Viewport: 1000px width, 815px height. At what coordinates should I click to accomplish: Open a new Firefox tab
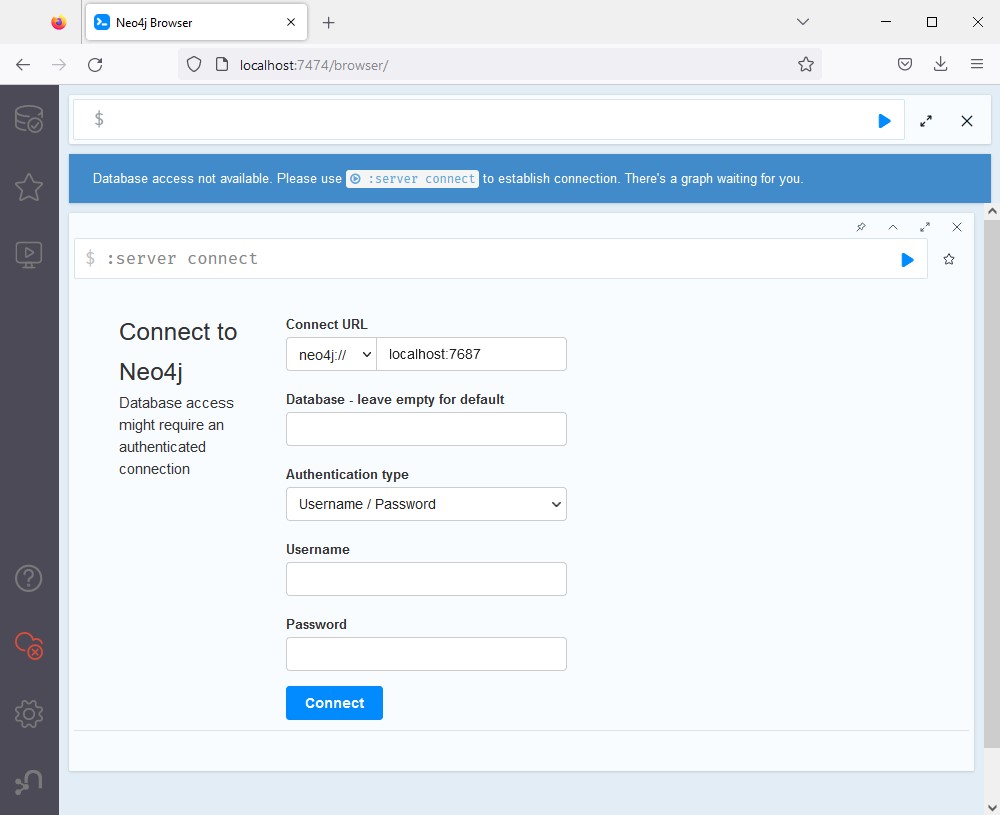(328, 23)
